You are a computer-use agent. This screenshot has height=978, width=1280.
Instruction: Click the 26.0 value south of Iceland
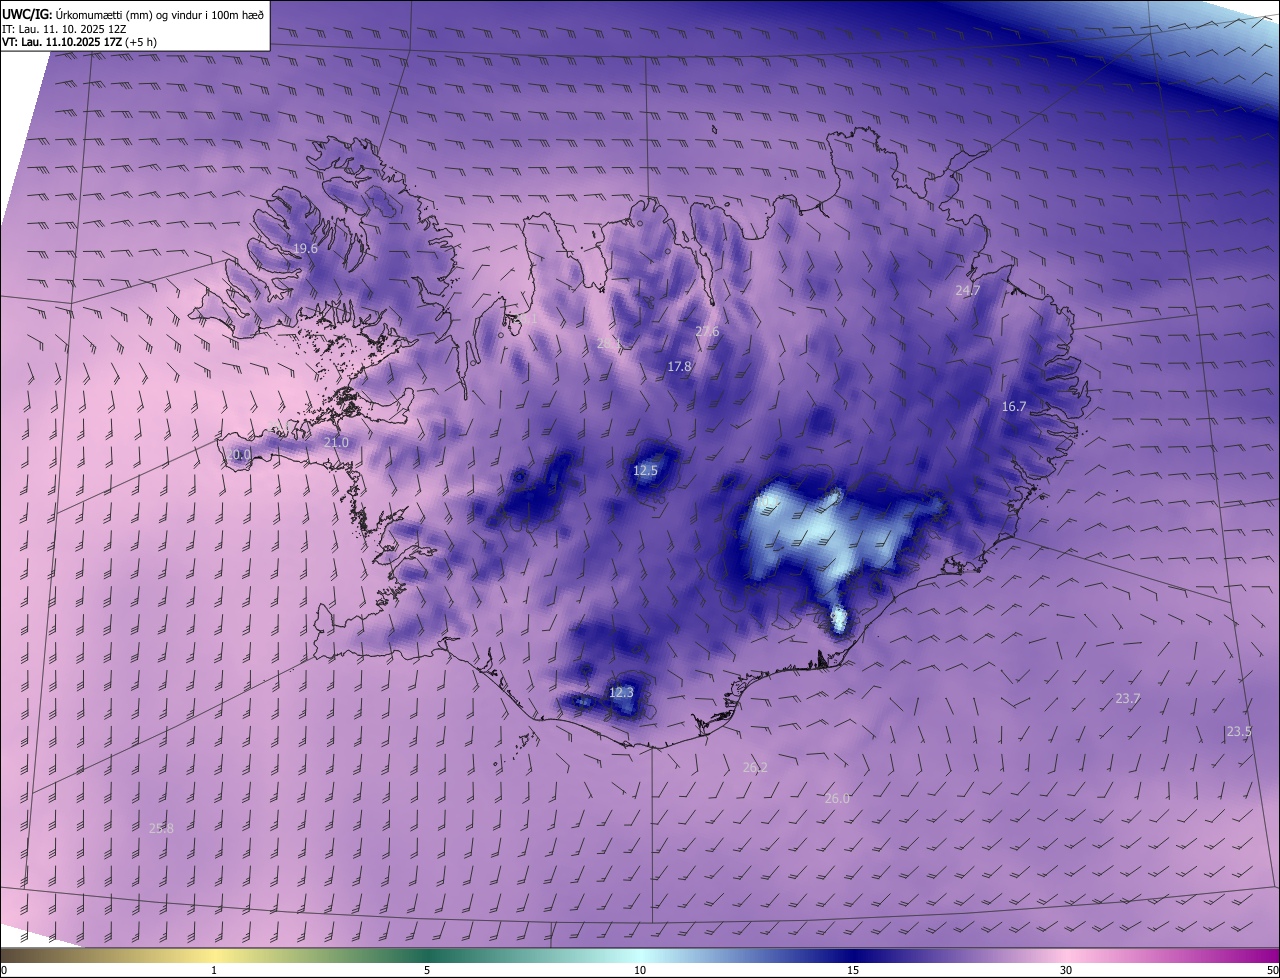837,799
